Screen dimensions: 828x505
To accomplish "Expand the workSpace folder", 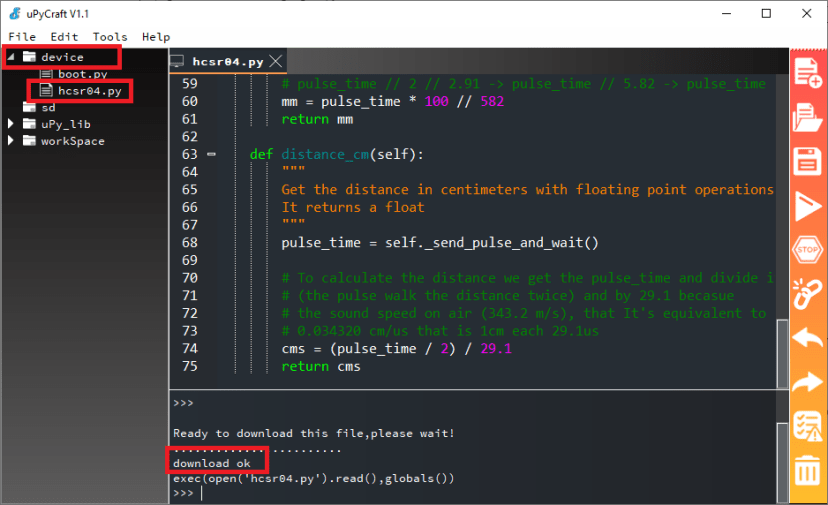I will [x=11, y=141].
